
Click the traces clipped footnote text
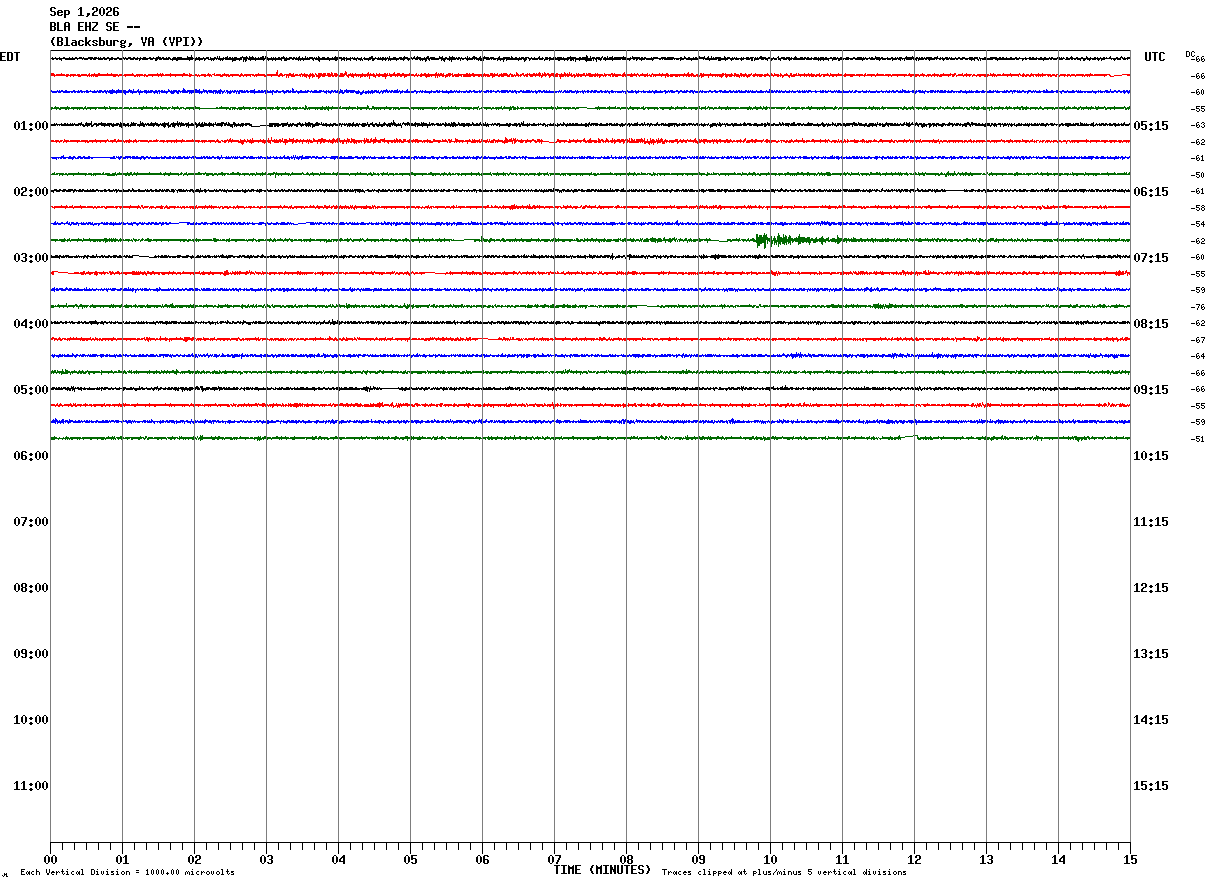click(x=784, y=873)
